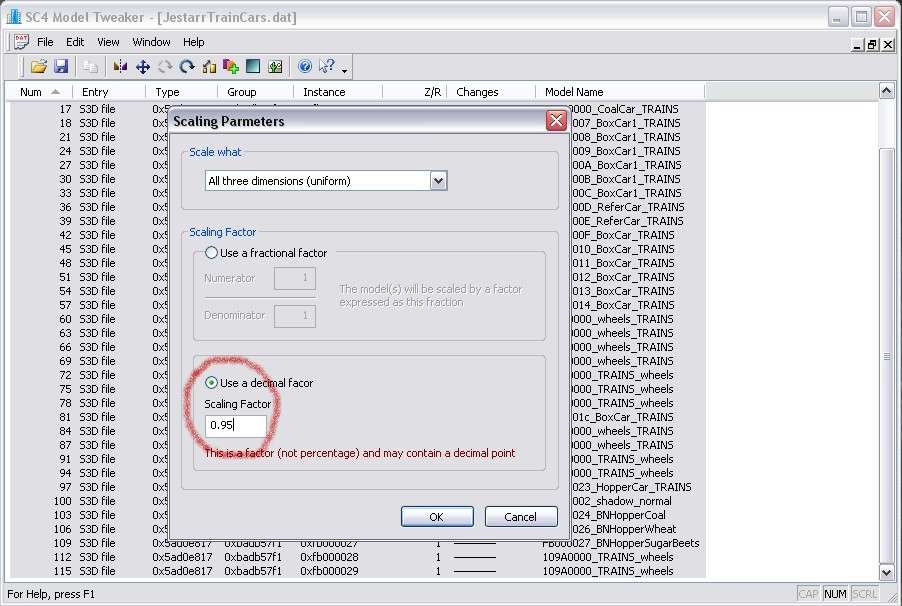Click the Open file folder icon

click(x=39, y=67)
